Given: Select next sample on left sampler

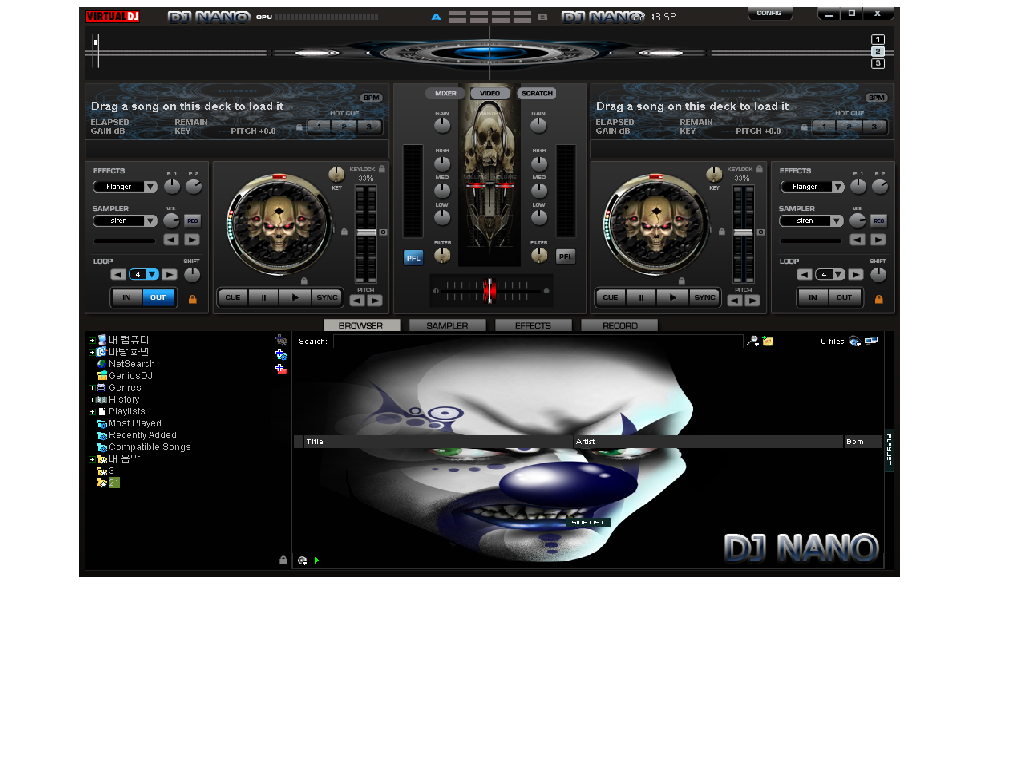Looking at the screenshot, I should click(x=191, y=240).
